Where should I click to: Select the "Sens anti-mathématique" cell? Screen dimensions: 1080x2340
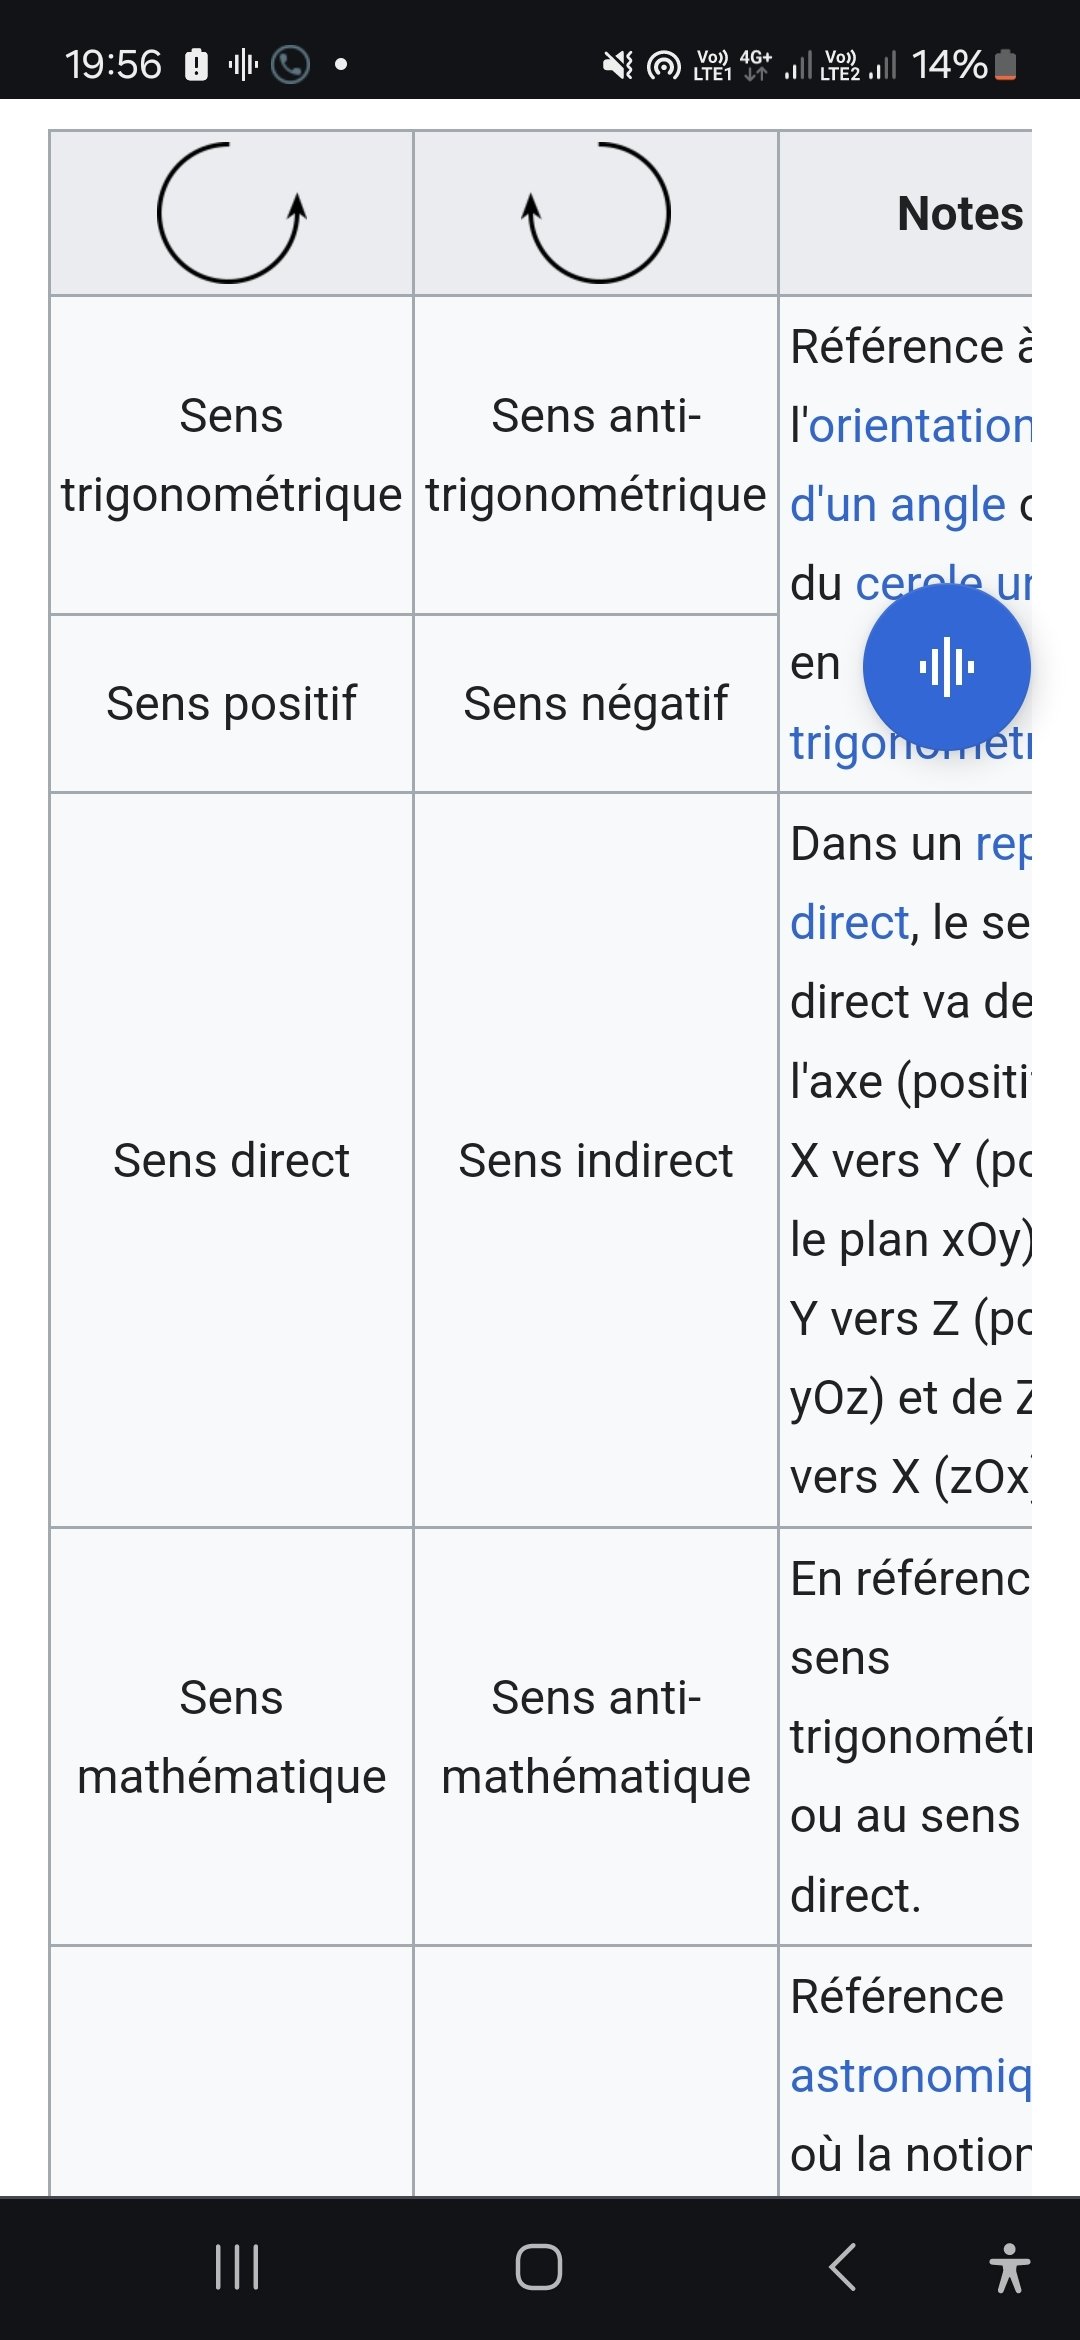[596, 1737]
